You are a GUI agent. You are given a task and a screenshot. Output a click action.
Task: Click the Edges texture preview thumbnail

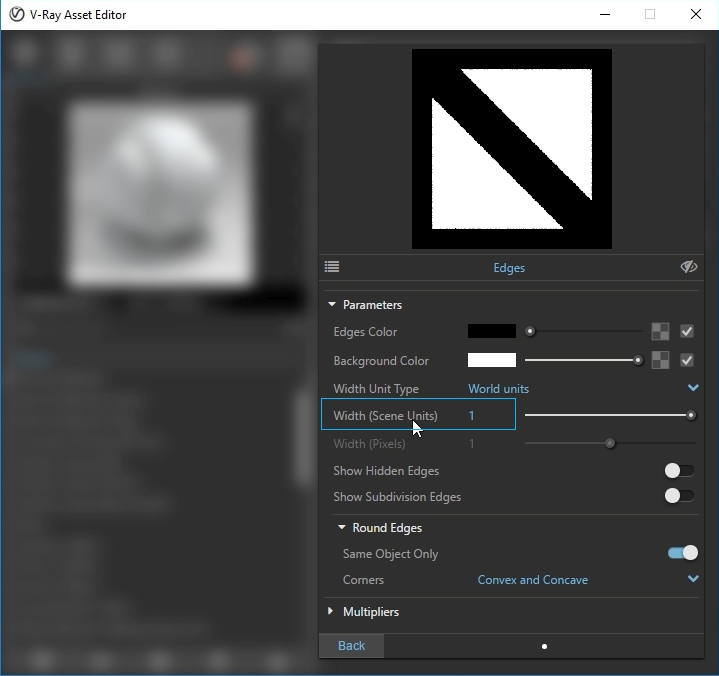point(511,149)
